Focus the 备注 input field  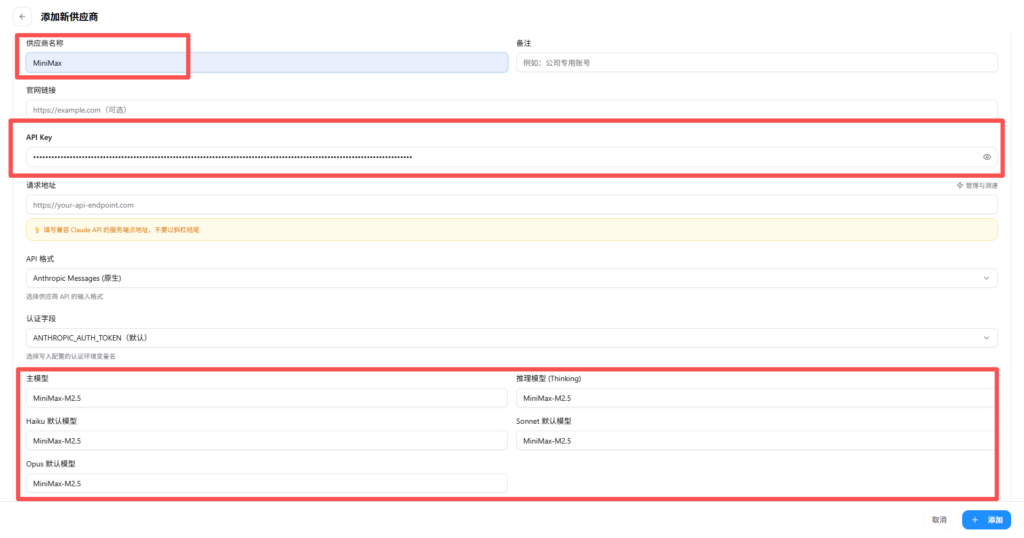tap(756, 63)
